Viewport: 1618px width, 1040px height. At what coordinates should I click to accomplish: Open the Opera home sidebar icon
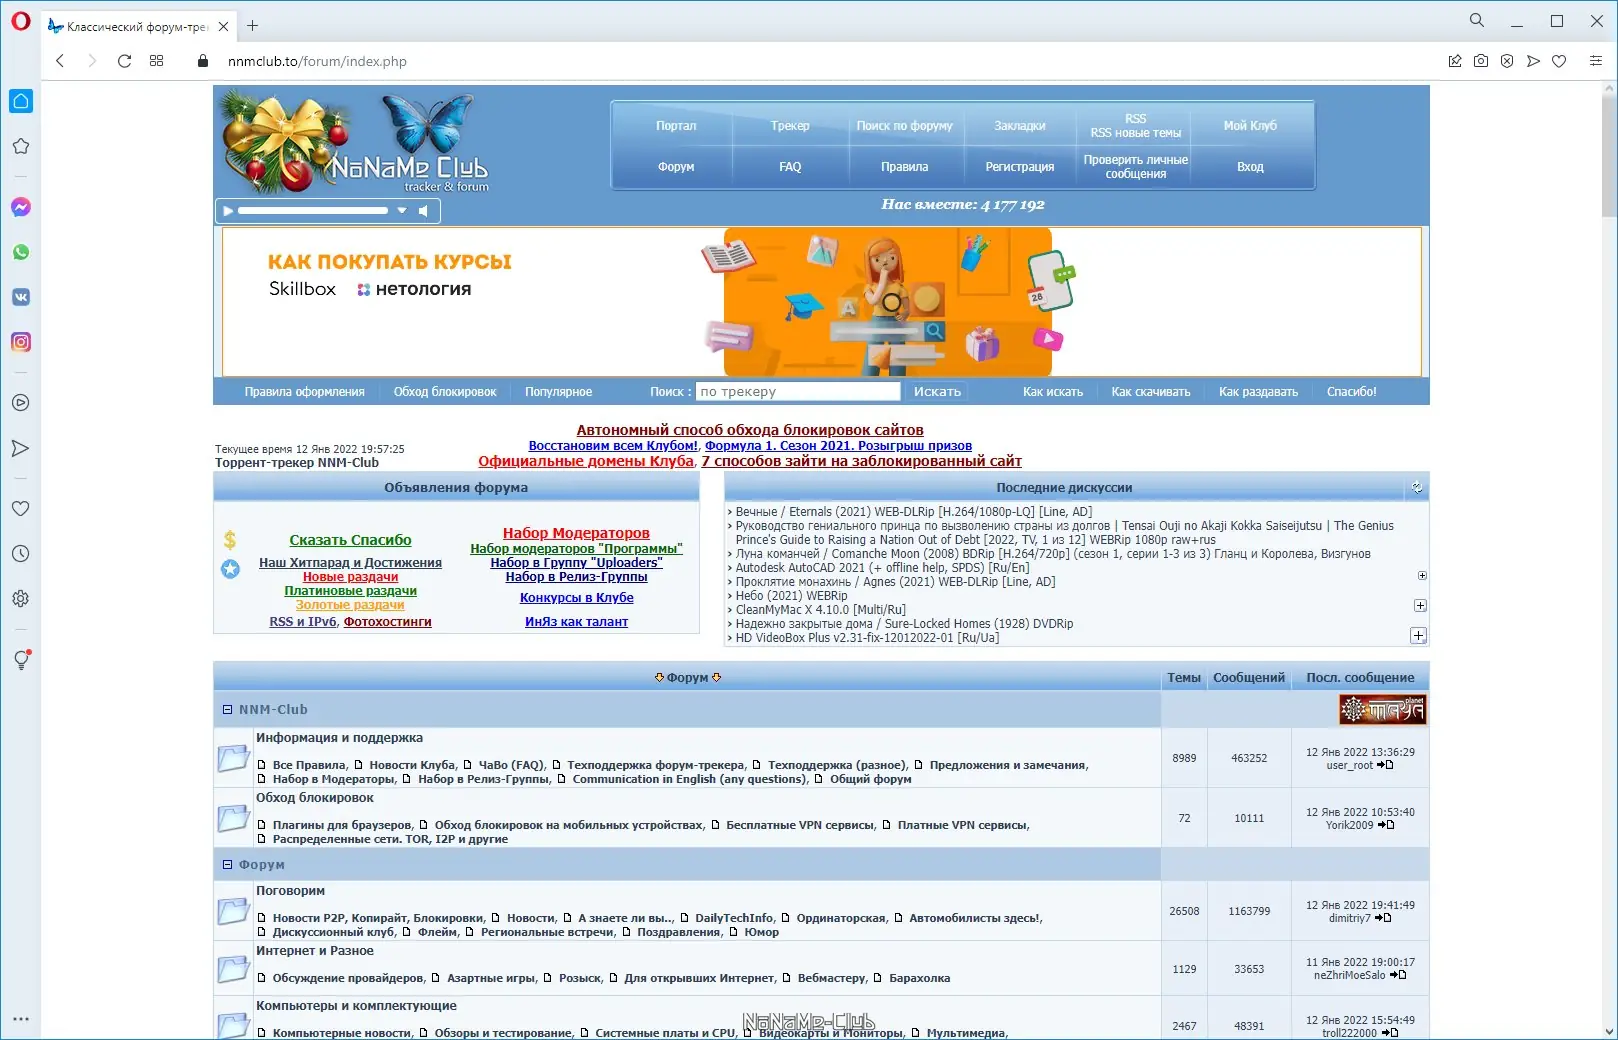pos(20,101)
